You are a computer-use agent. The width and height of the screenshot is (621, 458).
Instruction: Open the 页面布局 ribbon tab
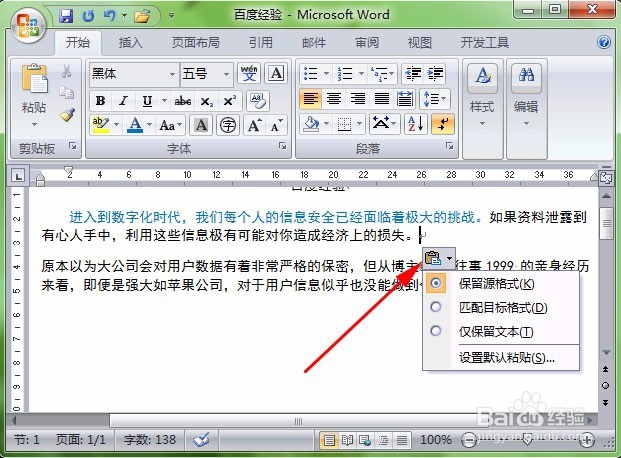pyautogui.click(x=196, y=42)
